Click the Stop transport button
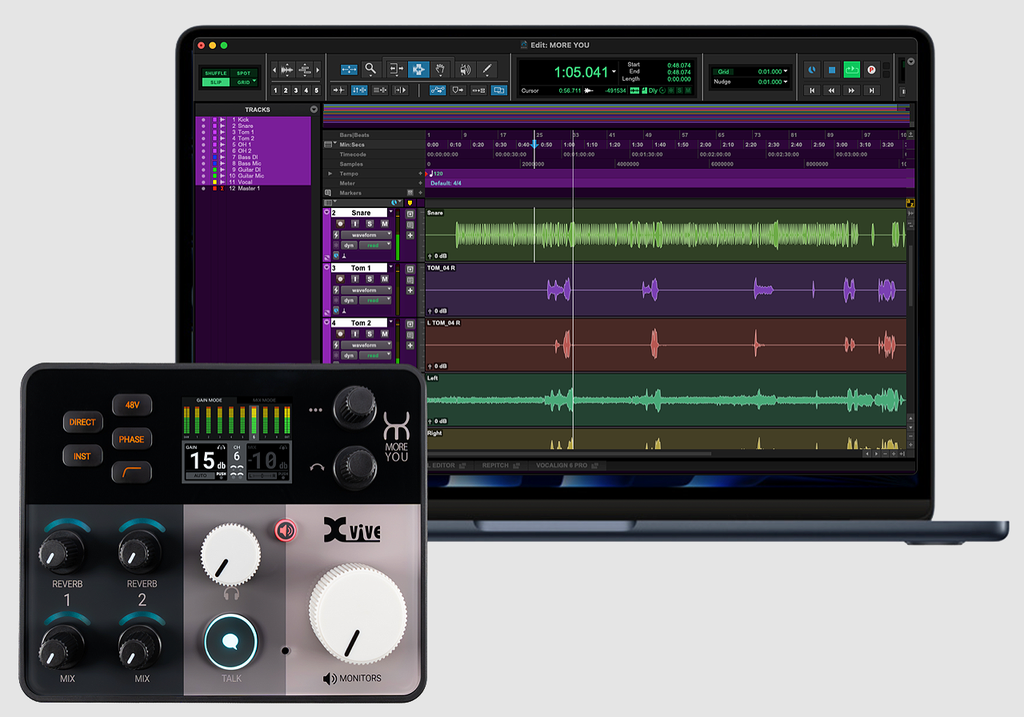 (x=832, y=70)
